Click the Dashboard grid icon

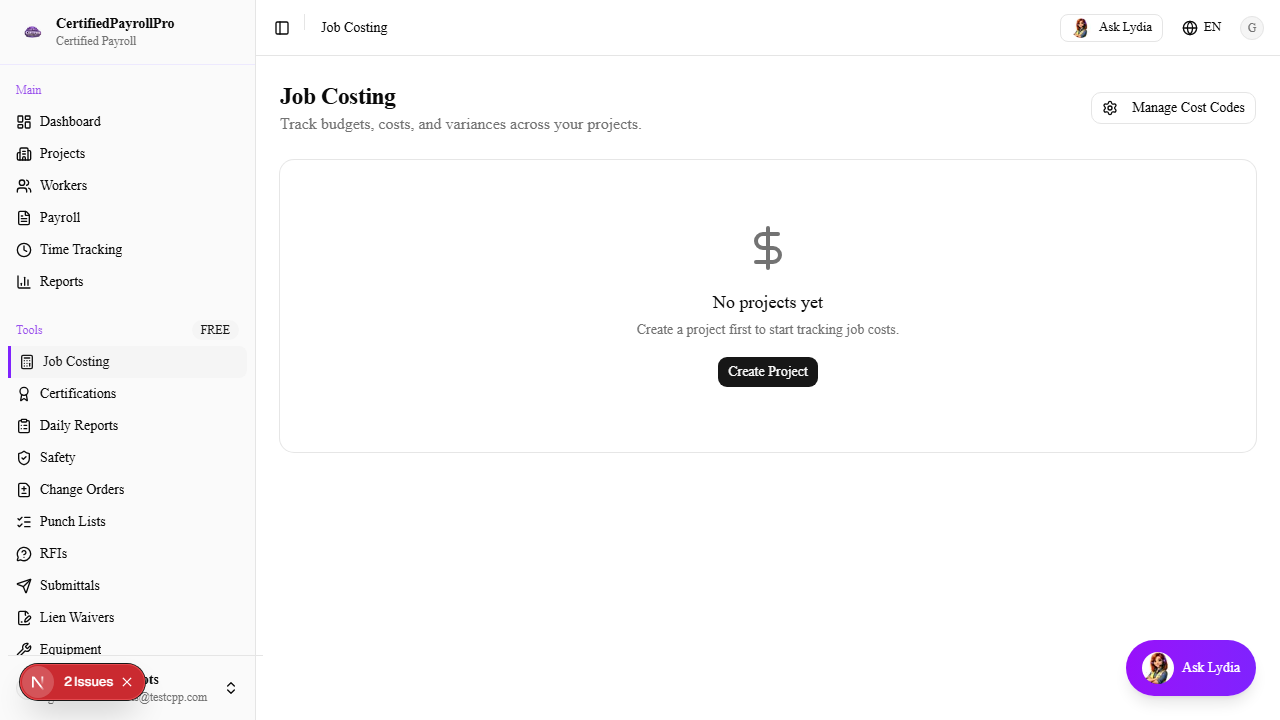24,122
